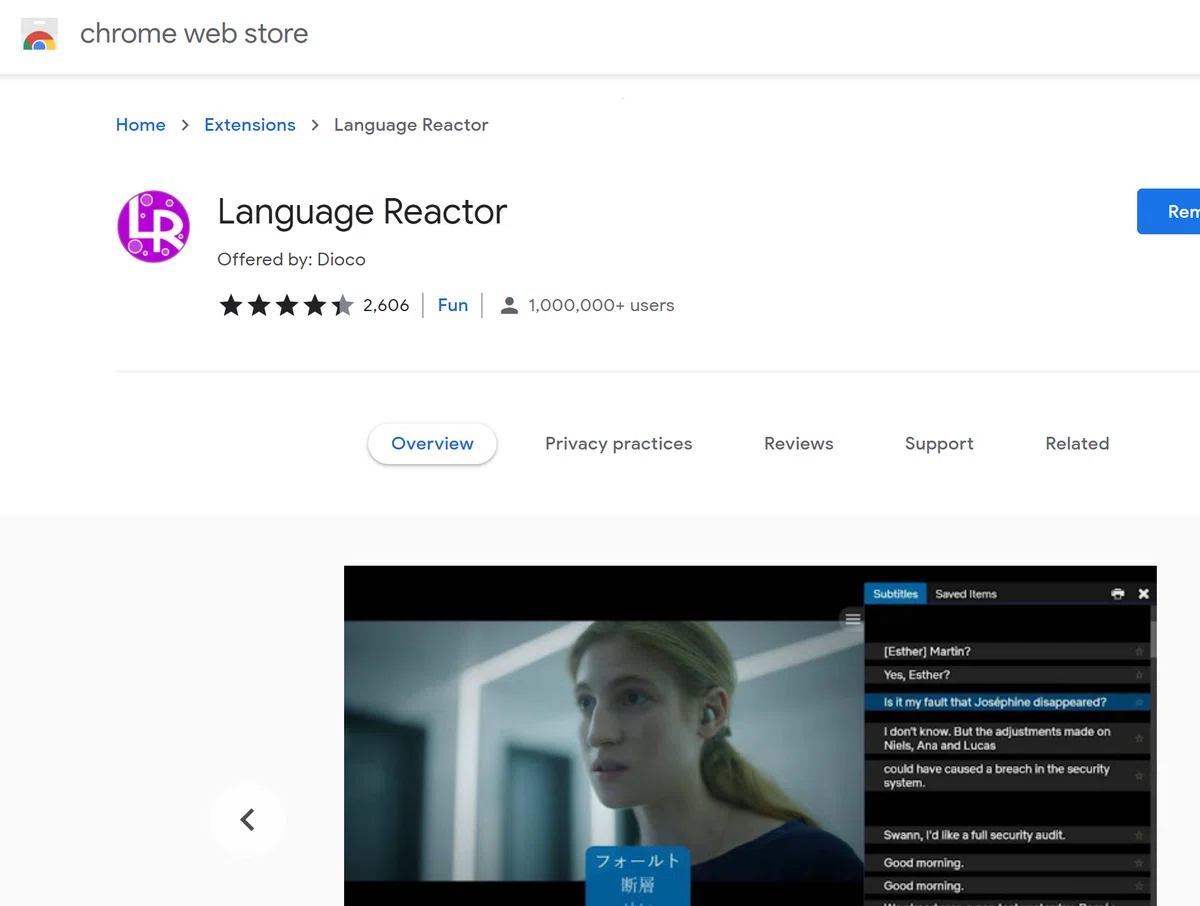The image size is (1200, 906).
Task: Click the Fun category link
Action: point(453,306)
